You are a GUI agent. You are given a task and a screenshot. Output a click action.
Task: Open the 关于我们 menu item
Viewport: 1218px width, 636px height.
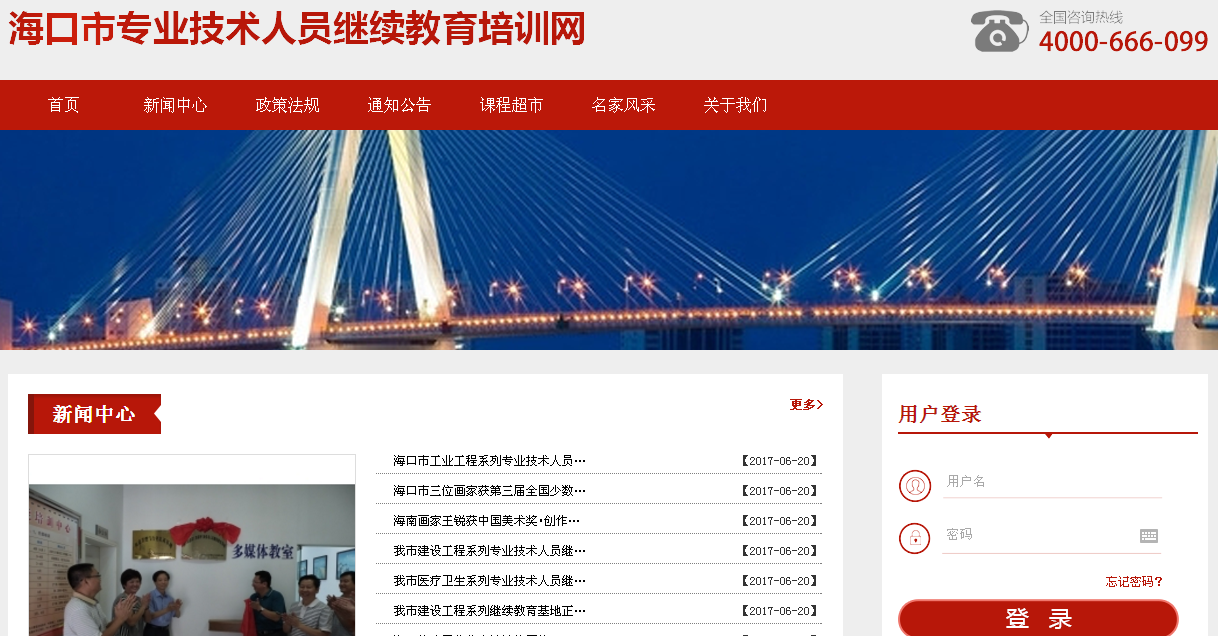pos(736,105)
